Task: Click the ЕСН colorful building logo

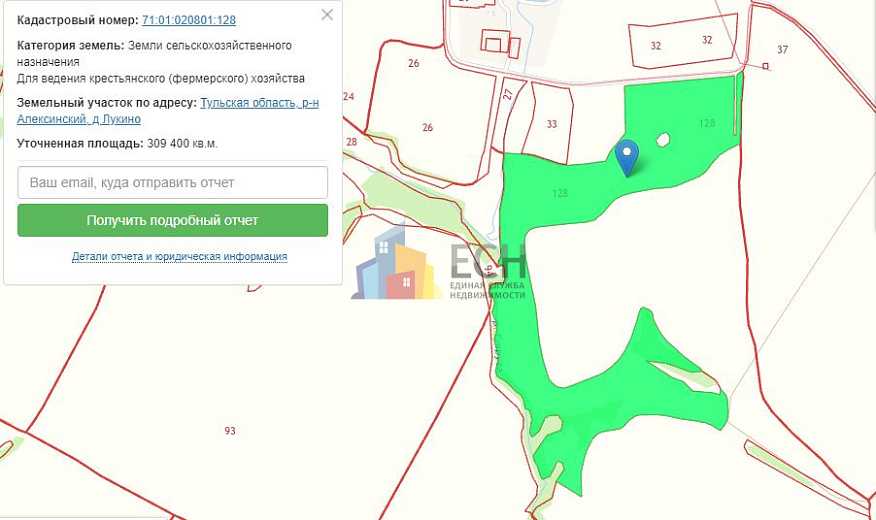Action: (x=395, y=267)
